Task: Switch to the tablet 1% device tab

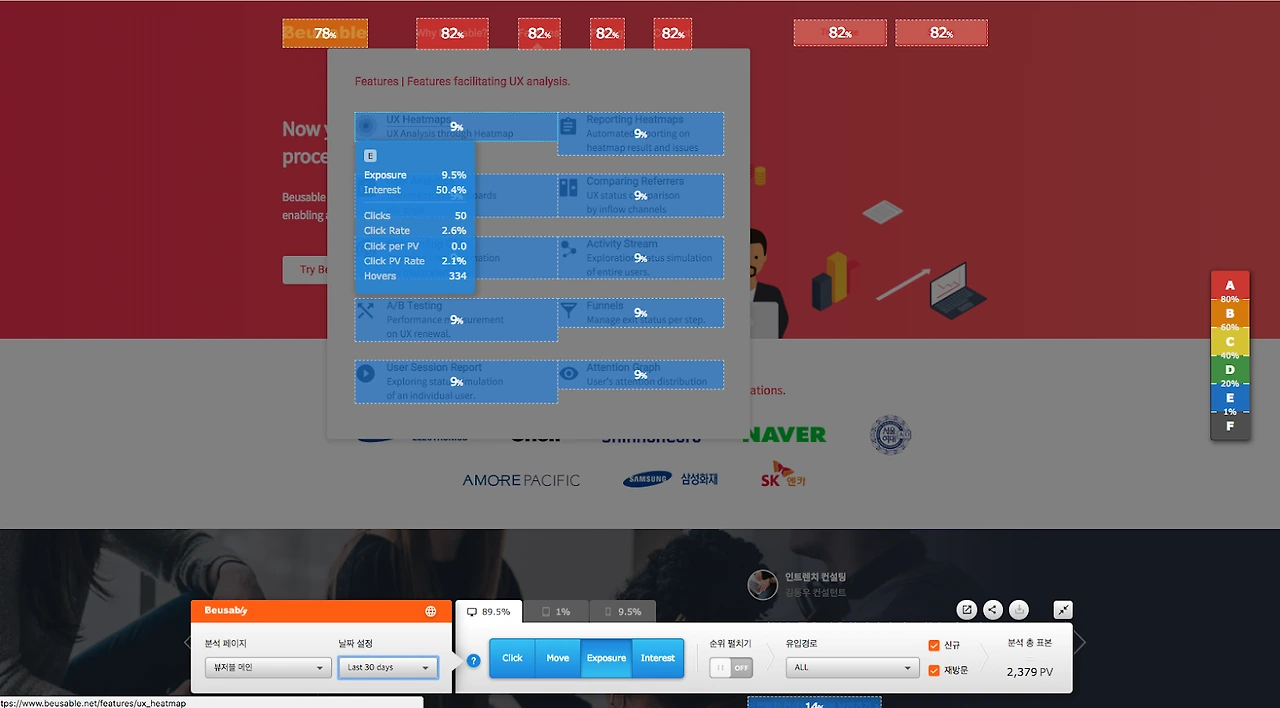Action: point(555,611)
